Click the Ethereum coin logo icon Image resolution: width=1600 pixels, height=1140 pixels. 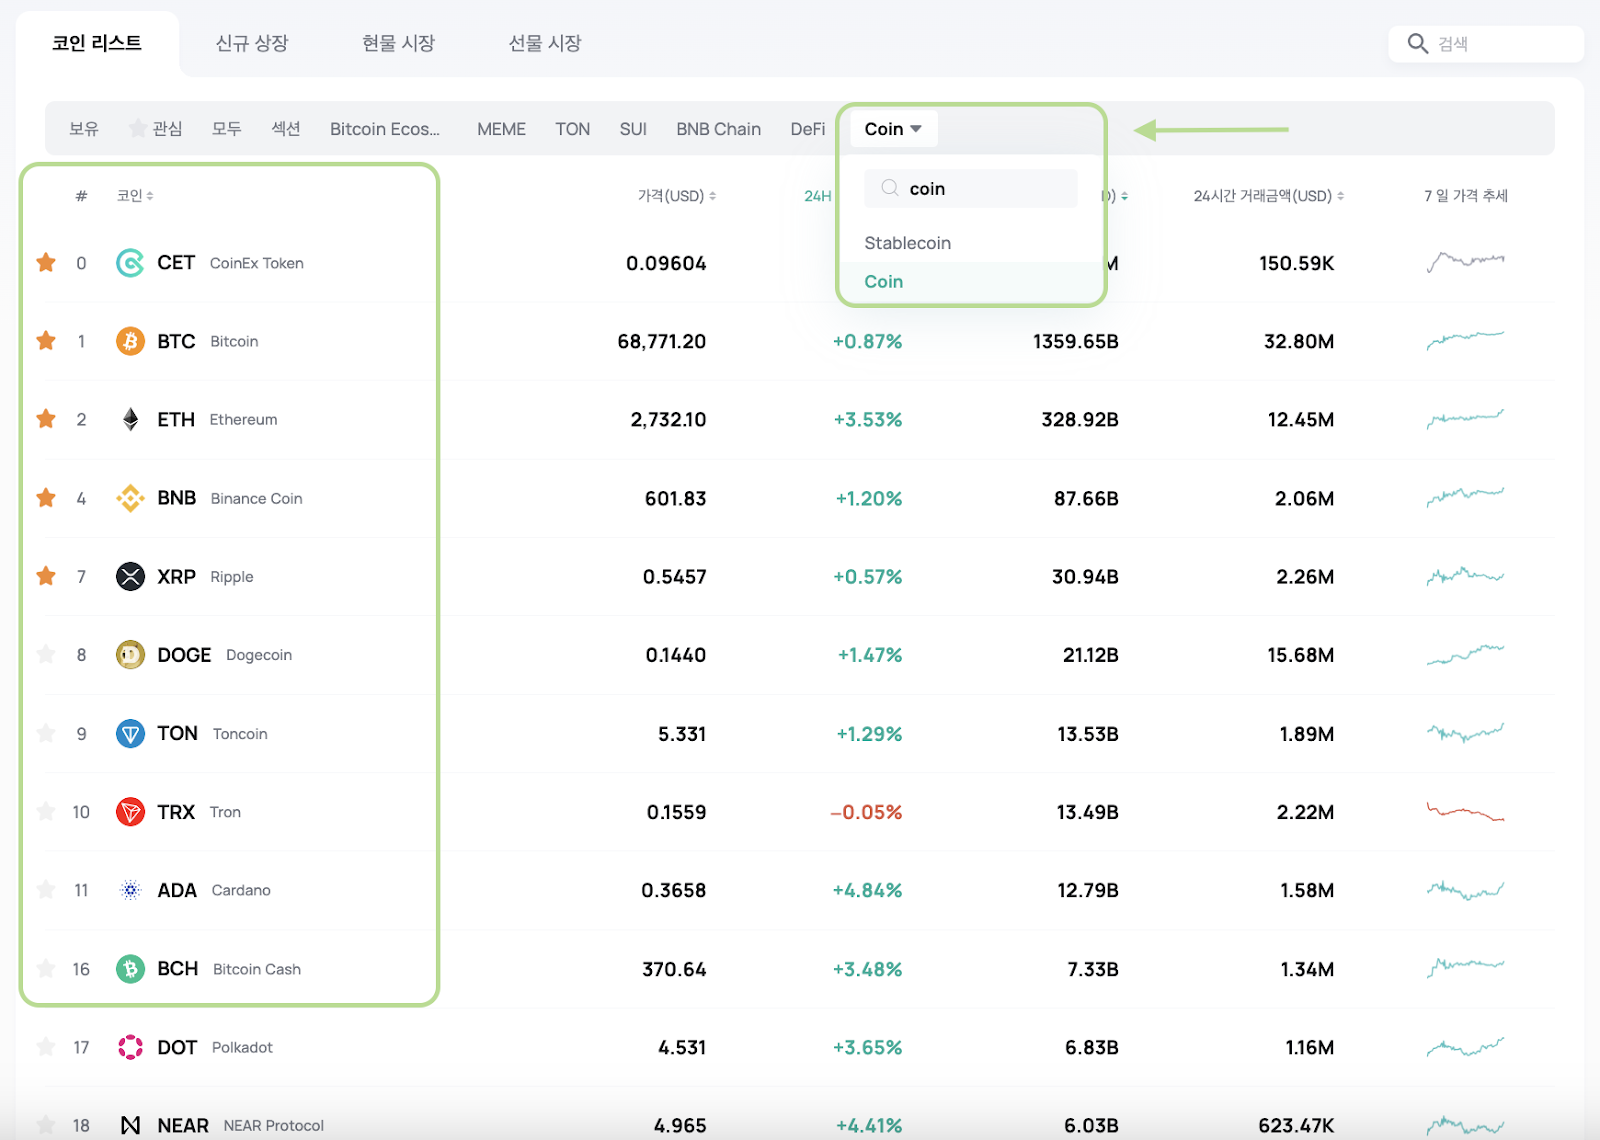point(131,419)
